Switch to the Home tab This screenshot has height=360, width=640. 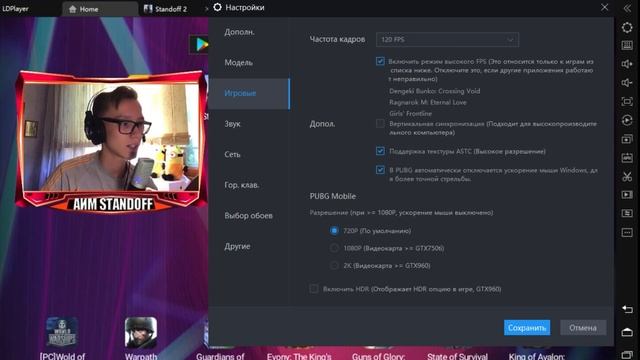click(x=100, y=9)
